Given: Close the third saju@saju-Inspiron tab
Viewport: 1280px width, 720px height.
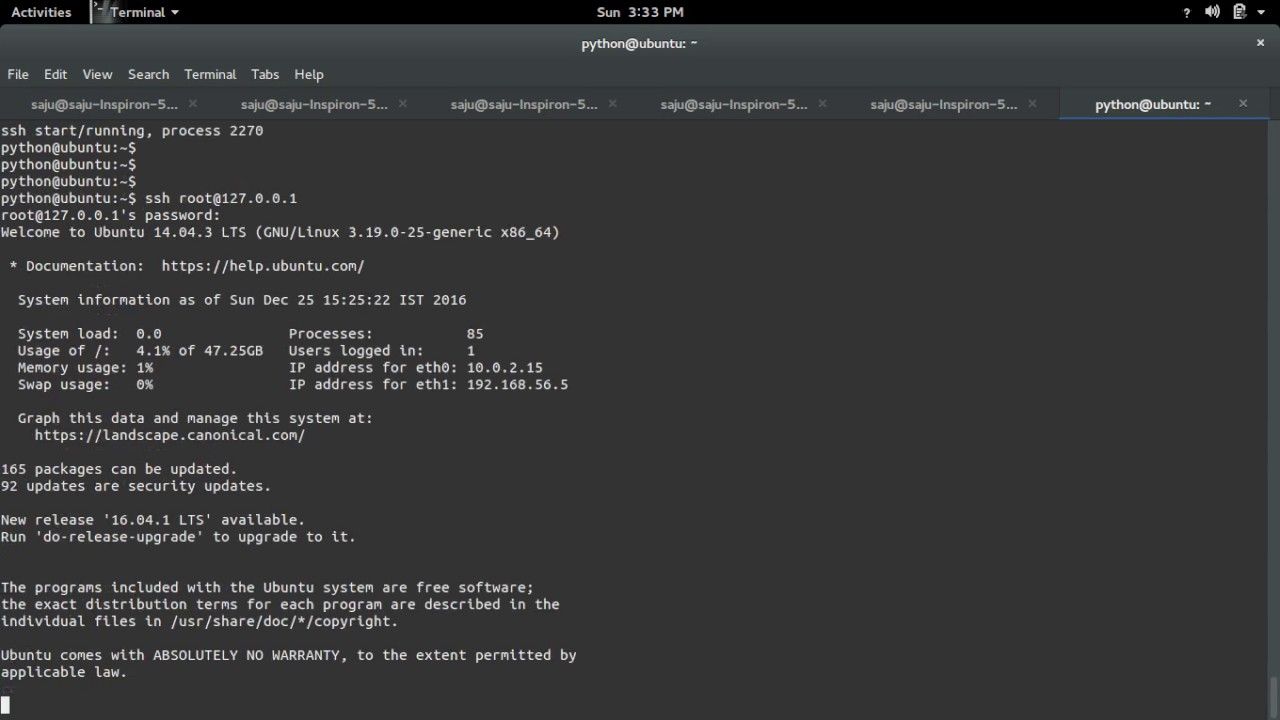Looking at the screenshot, I should (x=613, y=104).
